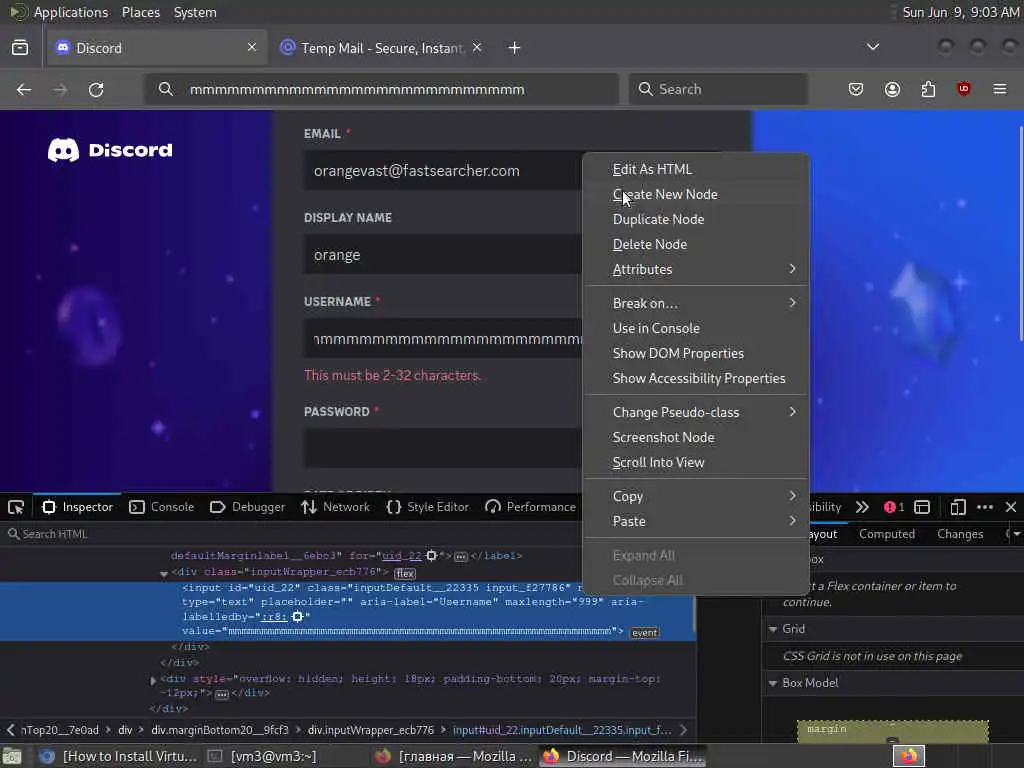Click the flex badge on inputWrapper div
The width and height of the screenshot is (1024, 768).
click(x=405, y=573)
